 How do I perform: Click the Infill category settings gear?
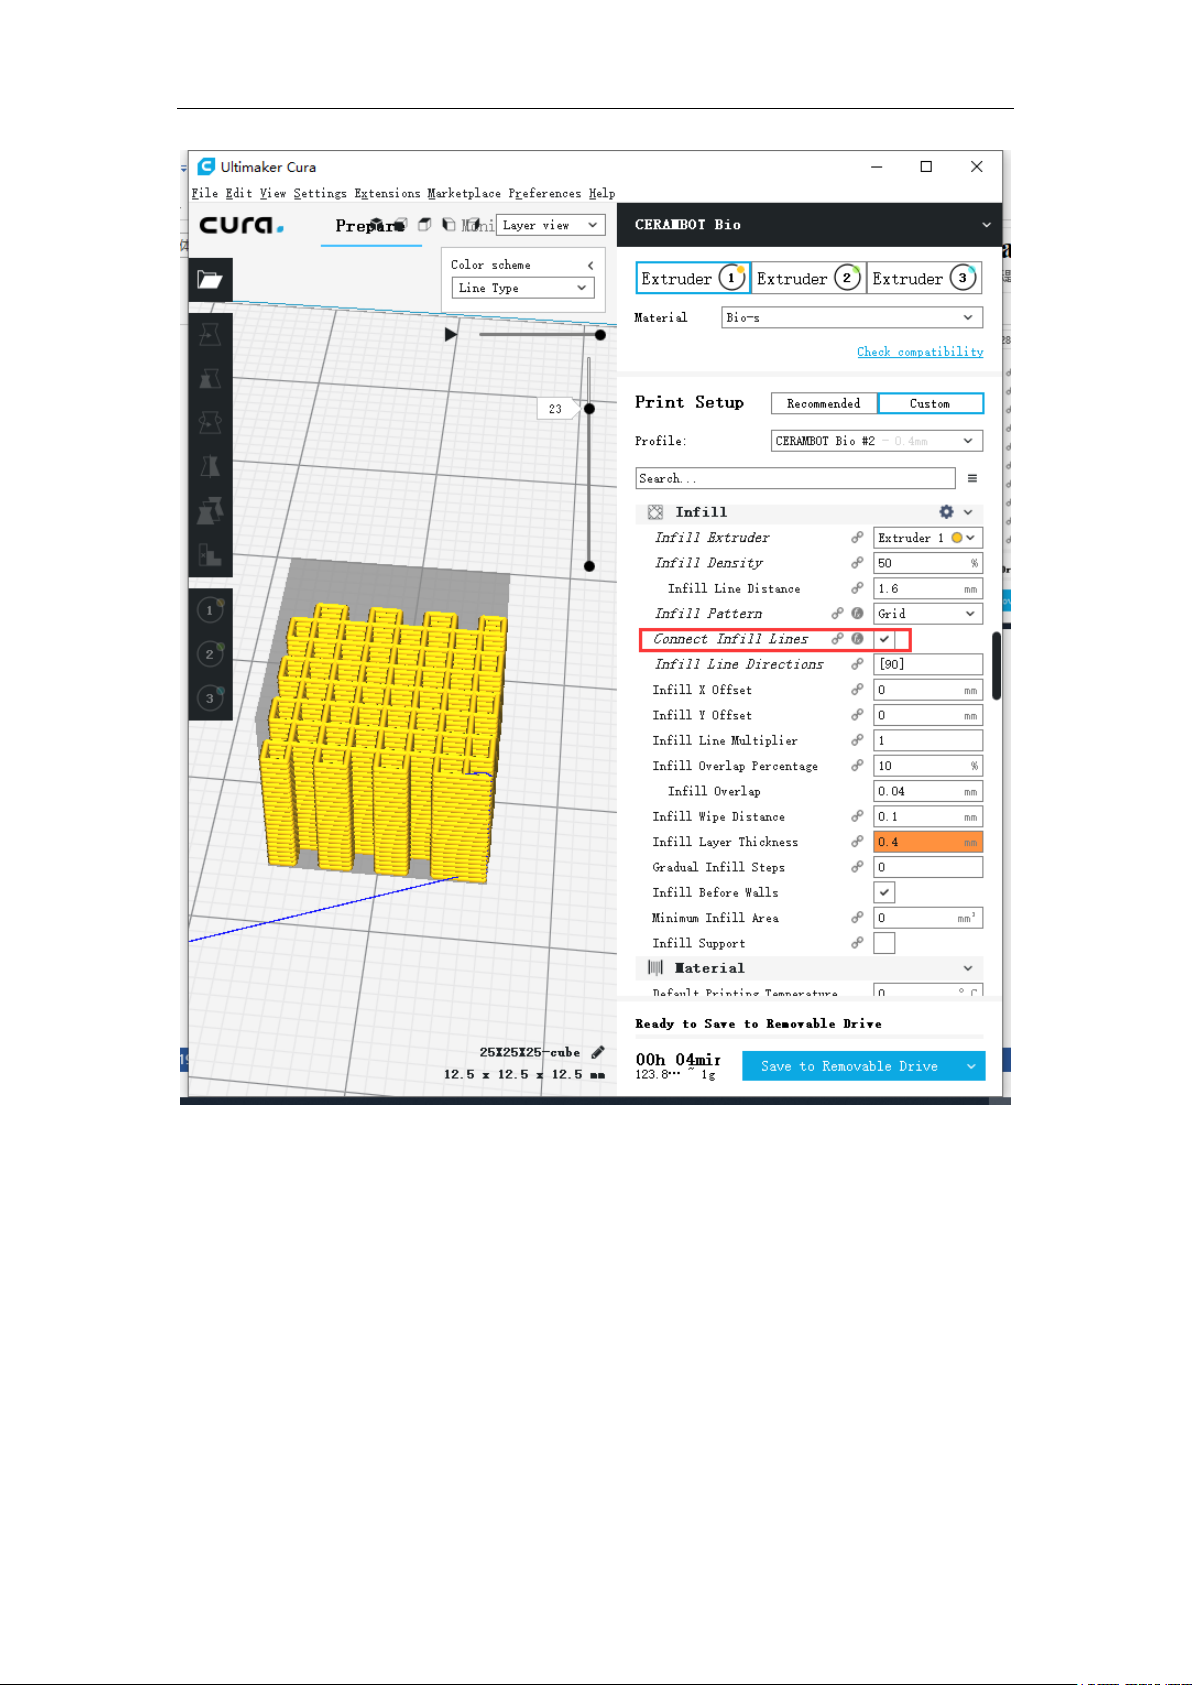tap(946, 512)
